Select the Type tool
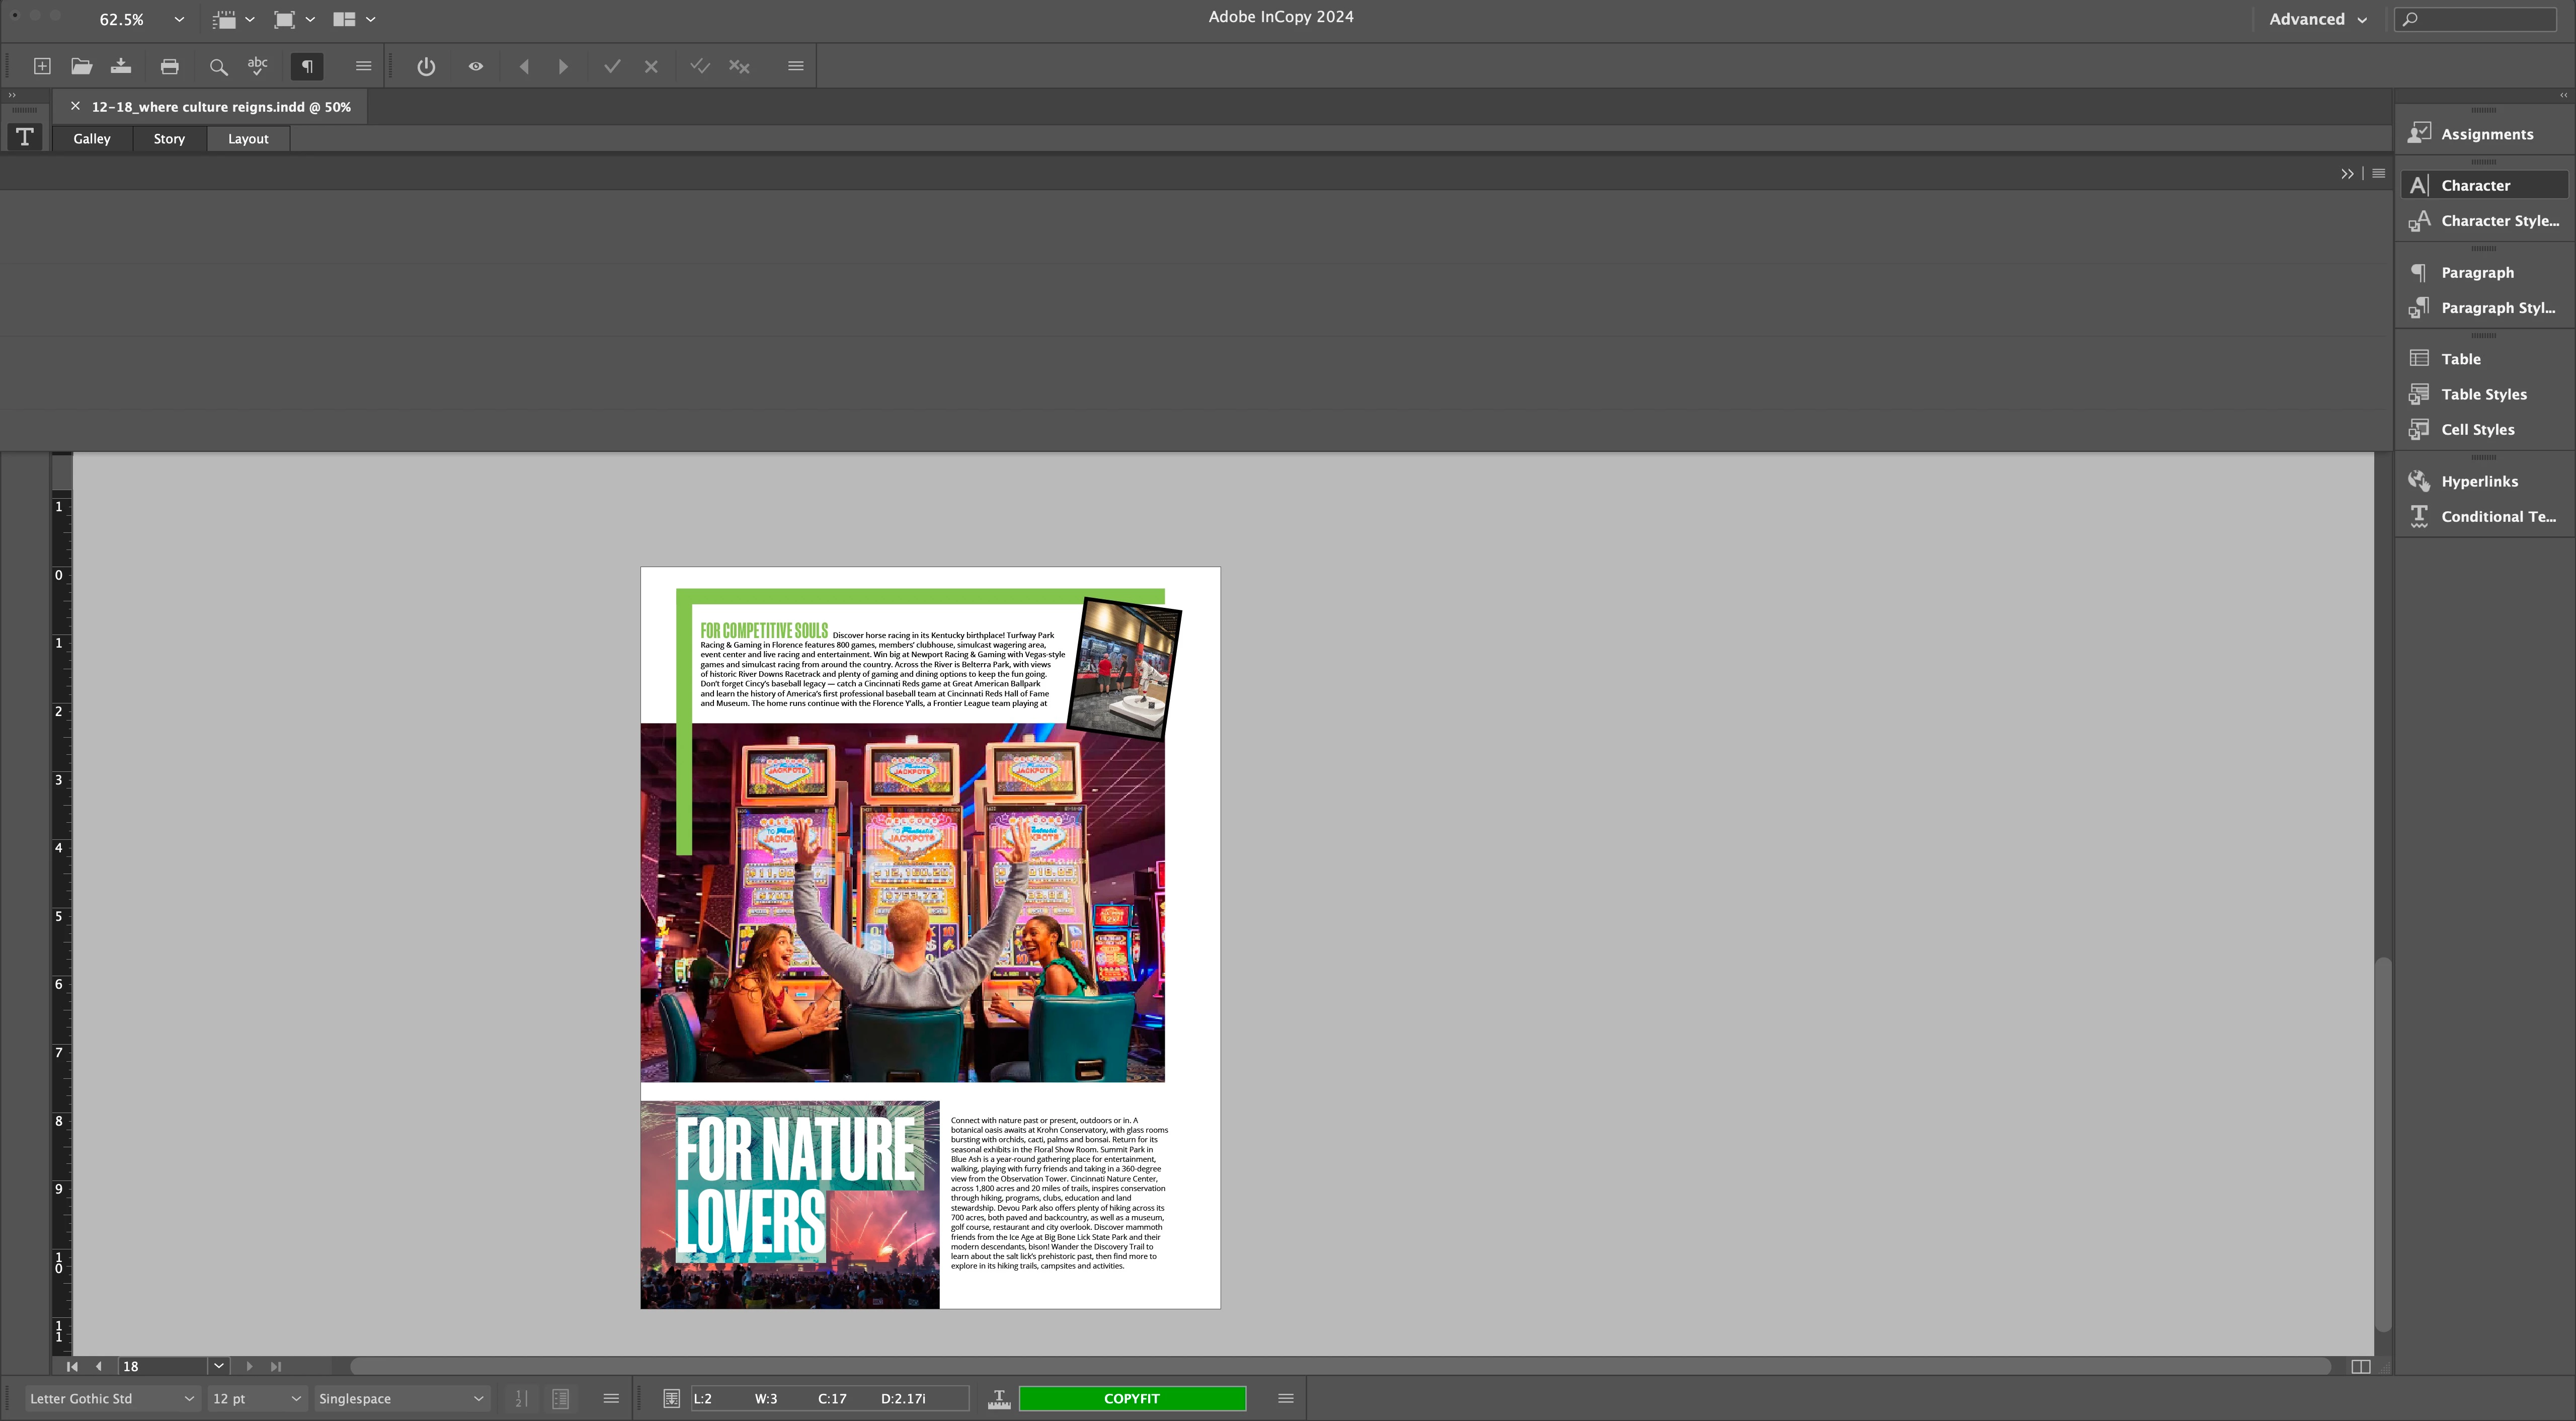 click(25, 137)
